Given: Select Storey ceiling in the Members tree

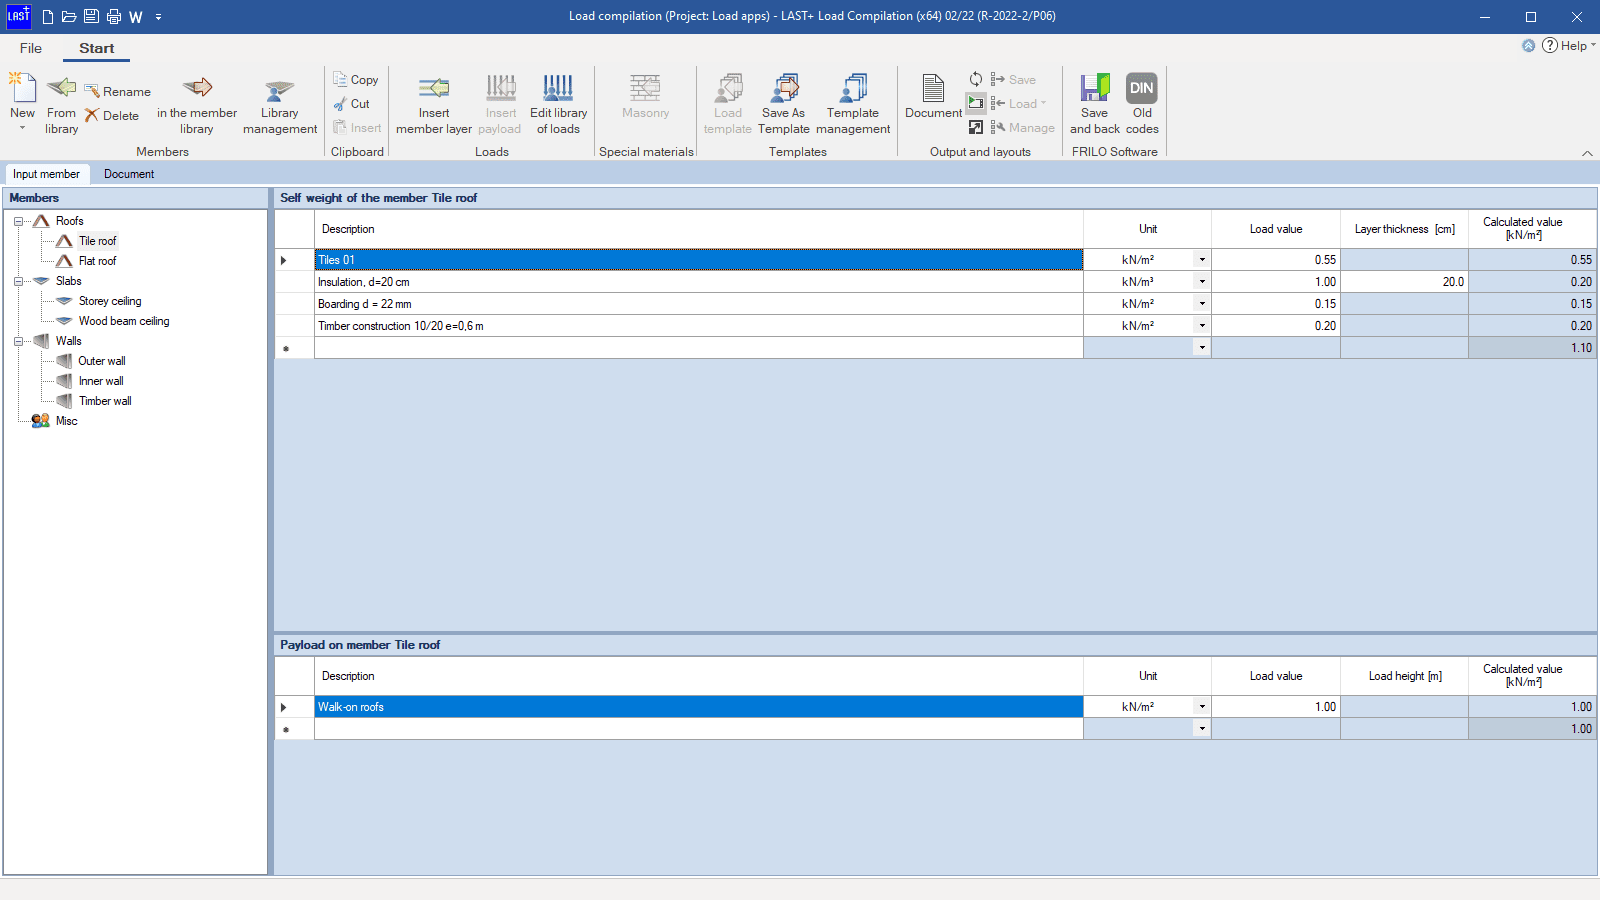Looking at the screenshot, I should 110,301.
